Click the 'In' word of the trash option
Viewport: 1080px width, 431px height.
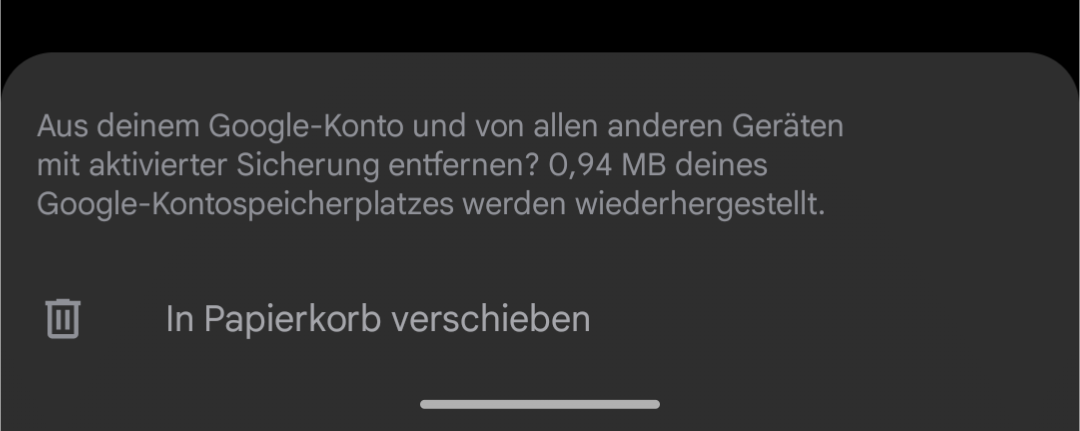[x=180, y=319]
